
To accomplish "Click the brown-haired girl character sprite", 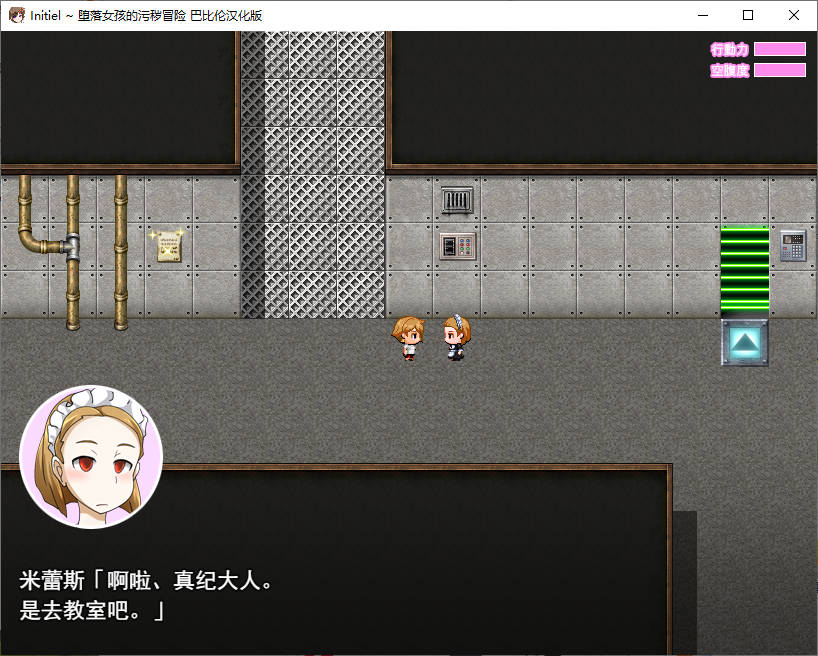I will [x=408, y=337].
